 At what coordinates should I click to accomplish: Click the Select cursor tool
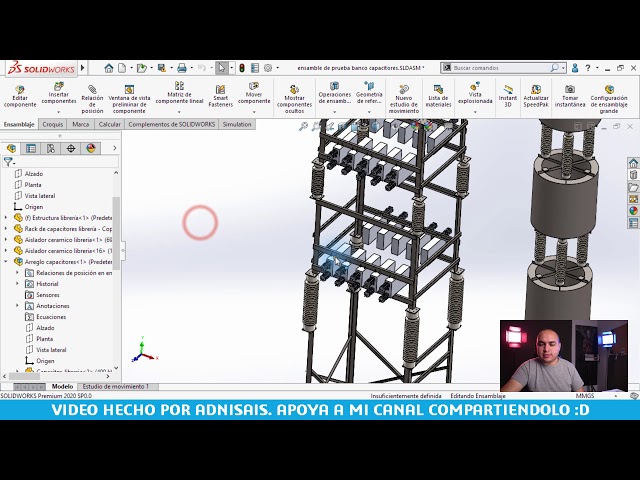tap(222, 68)
